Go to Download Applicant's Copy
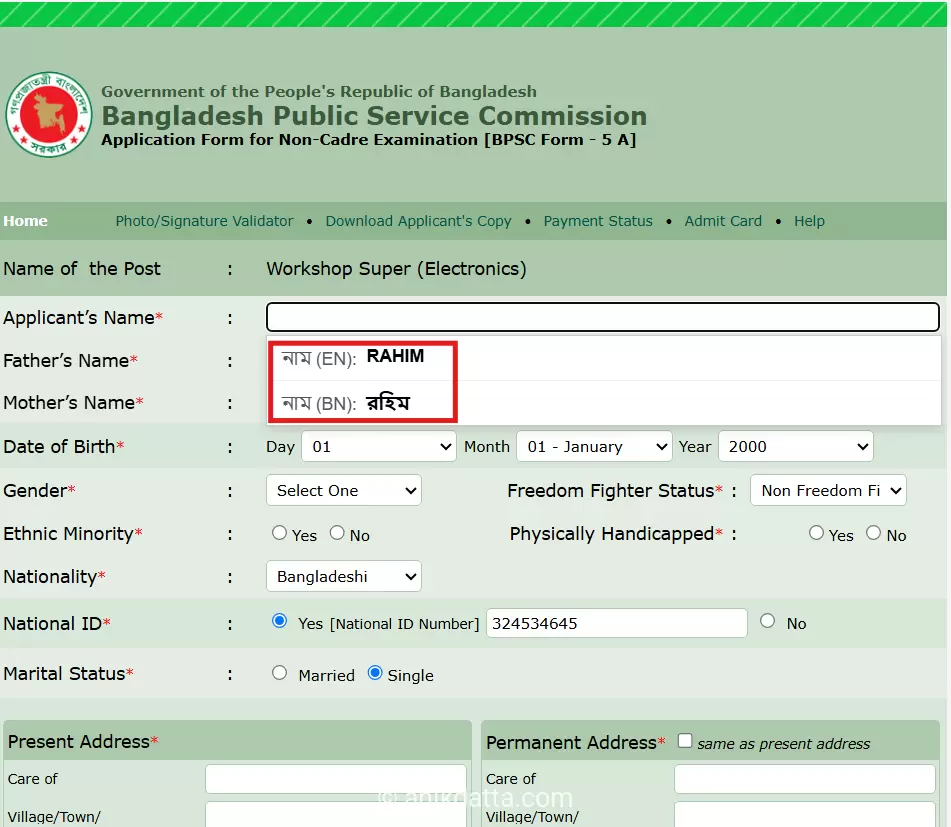The image size is (951, 827). pyautogui.click(x=418, y=221)
